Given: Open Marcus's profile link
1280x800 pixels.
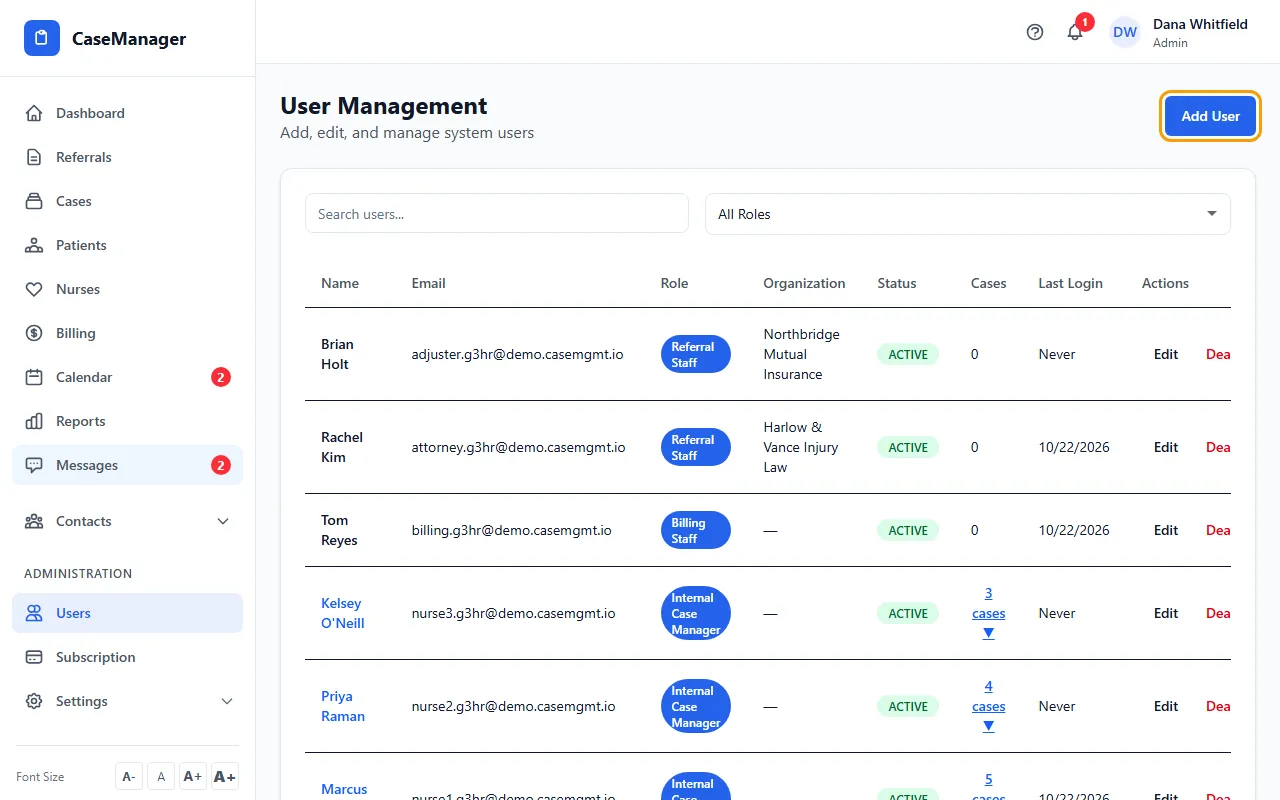Looking at the screenshot, I should [344, 789].
